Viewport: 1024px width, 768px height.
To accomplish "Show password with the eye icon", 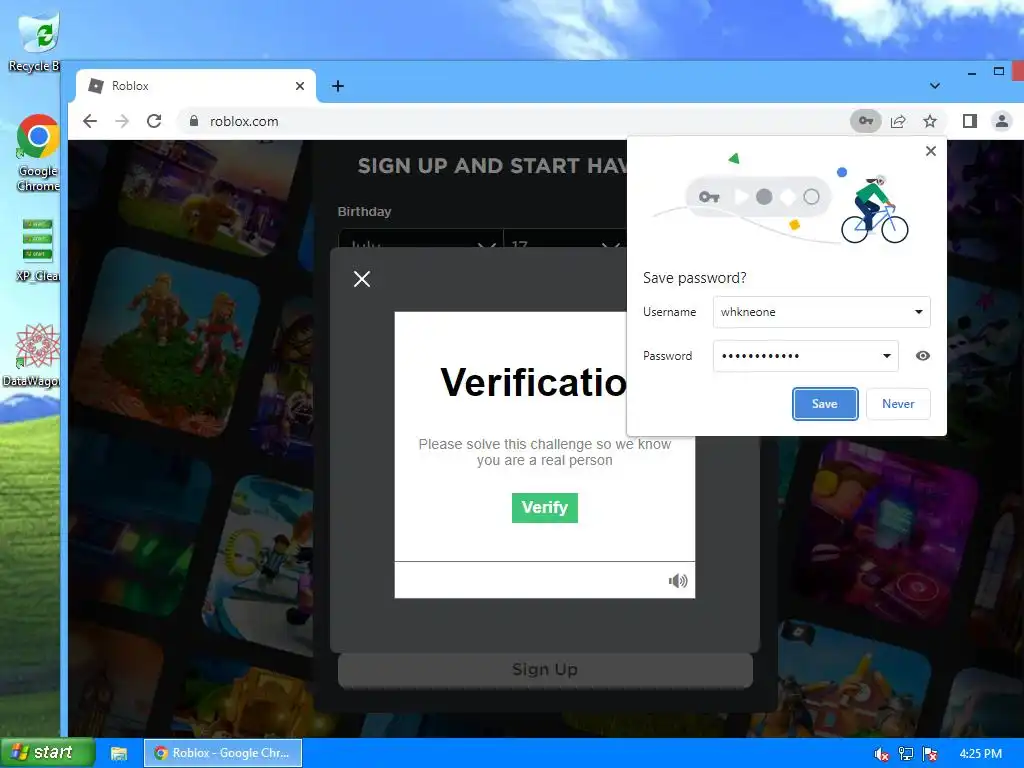I will [x=923, y=356].
